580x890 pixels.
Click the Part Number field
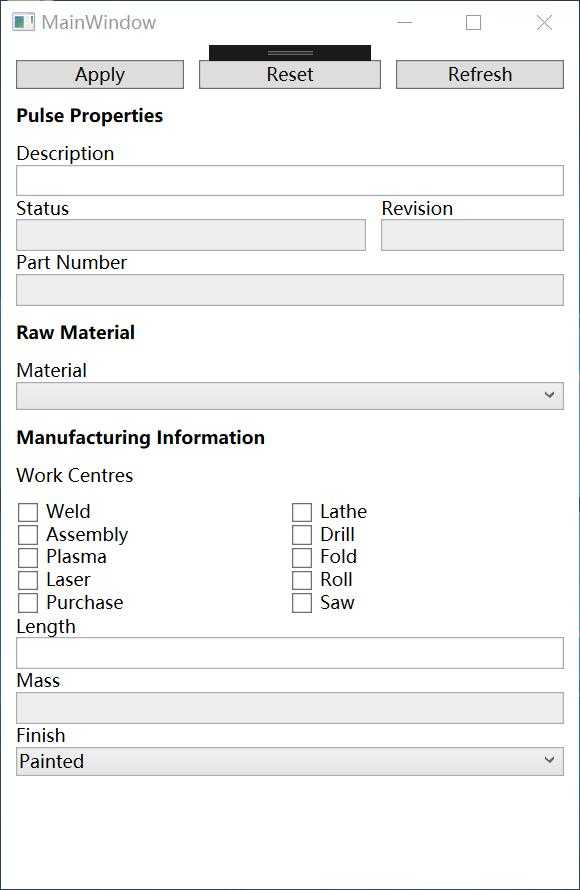pyautogui.click(x=290, y=290)
